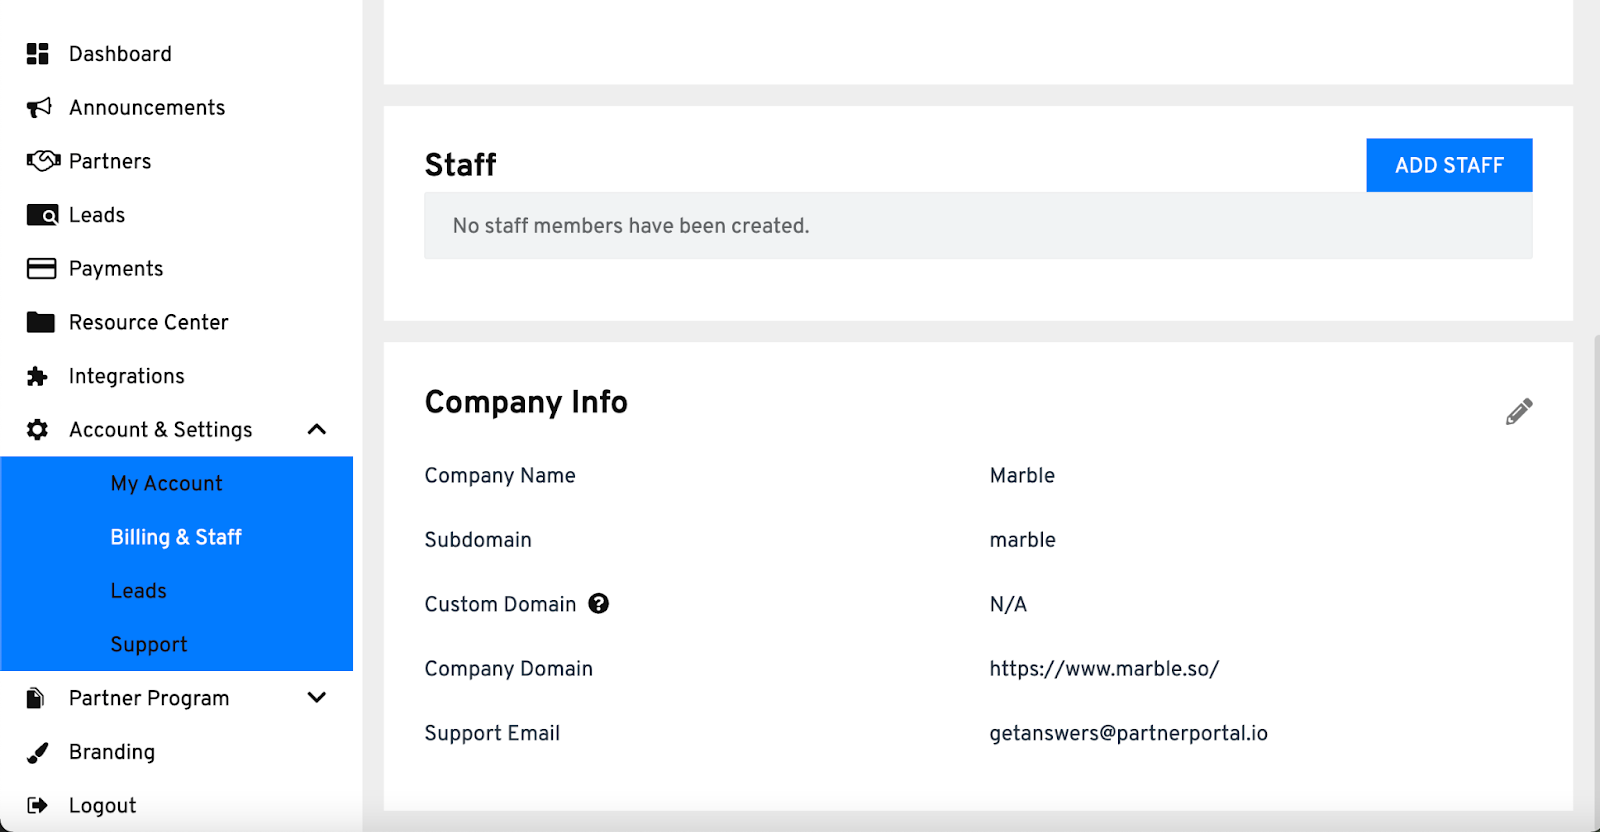
Task: Select Billing & Staff in sidebar
Action: coord(176,538)
